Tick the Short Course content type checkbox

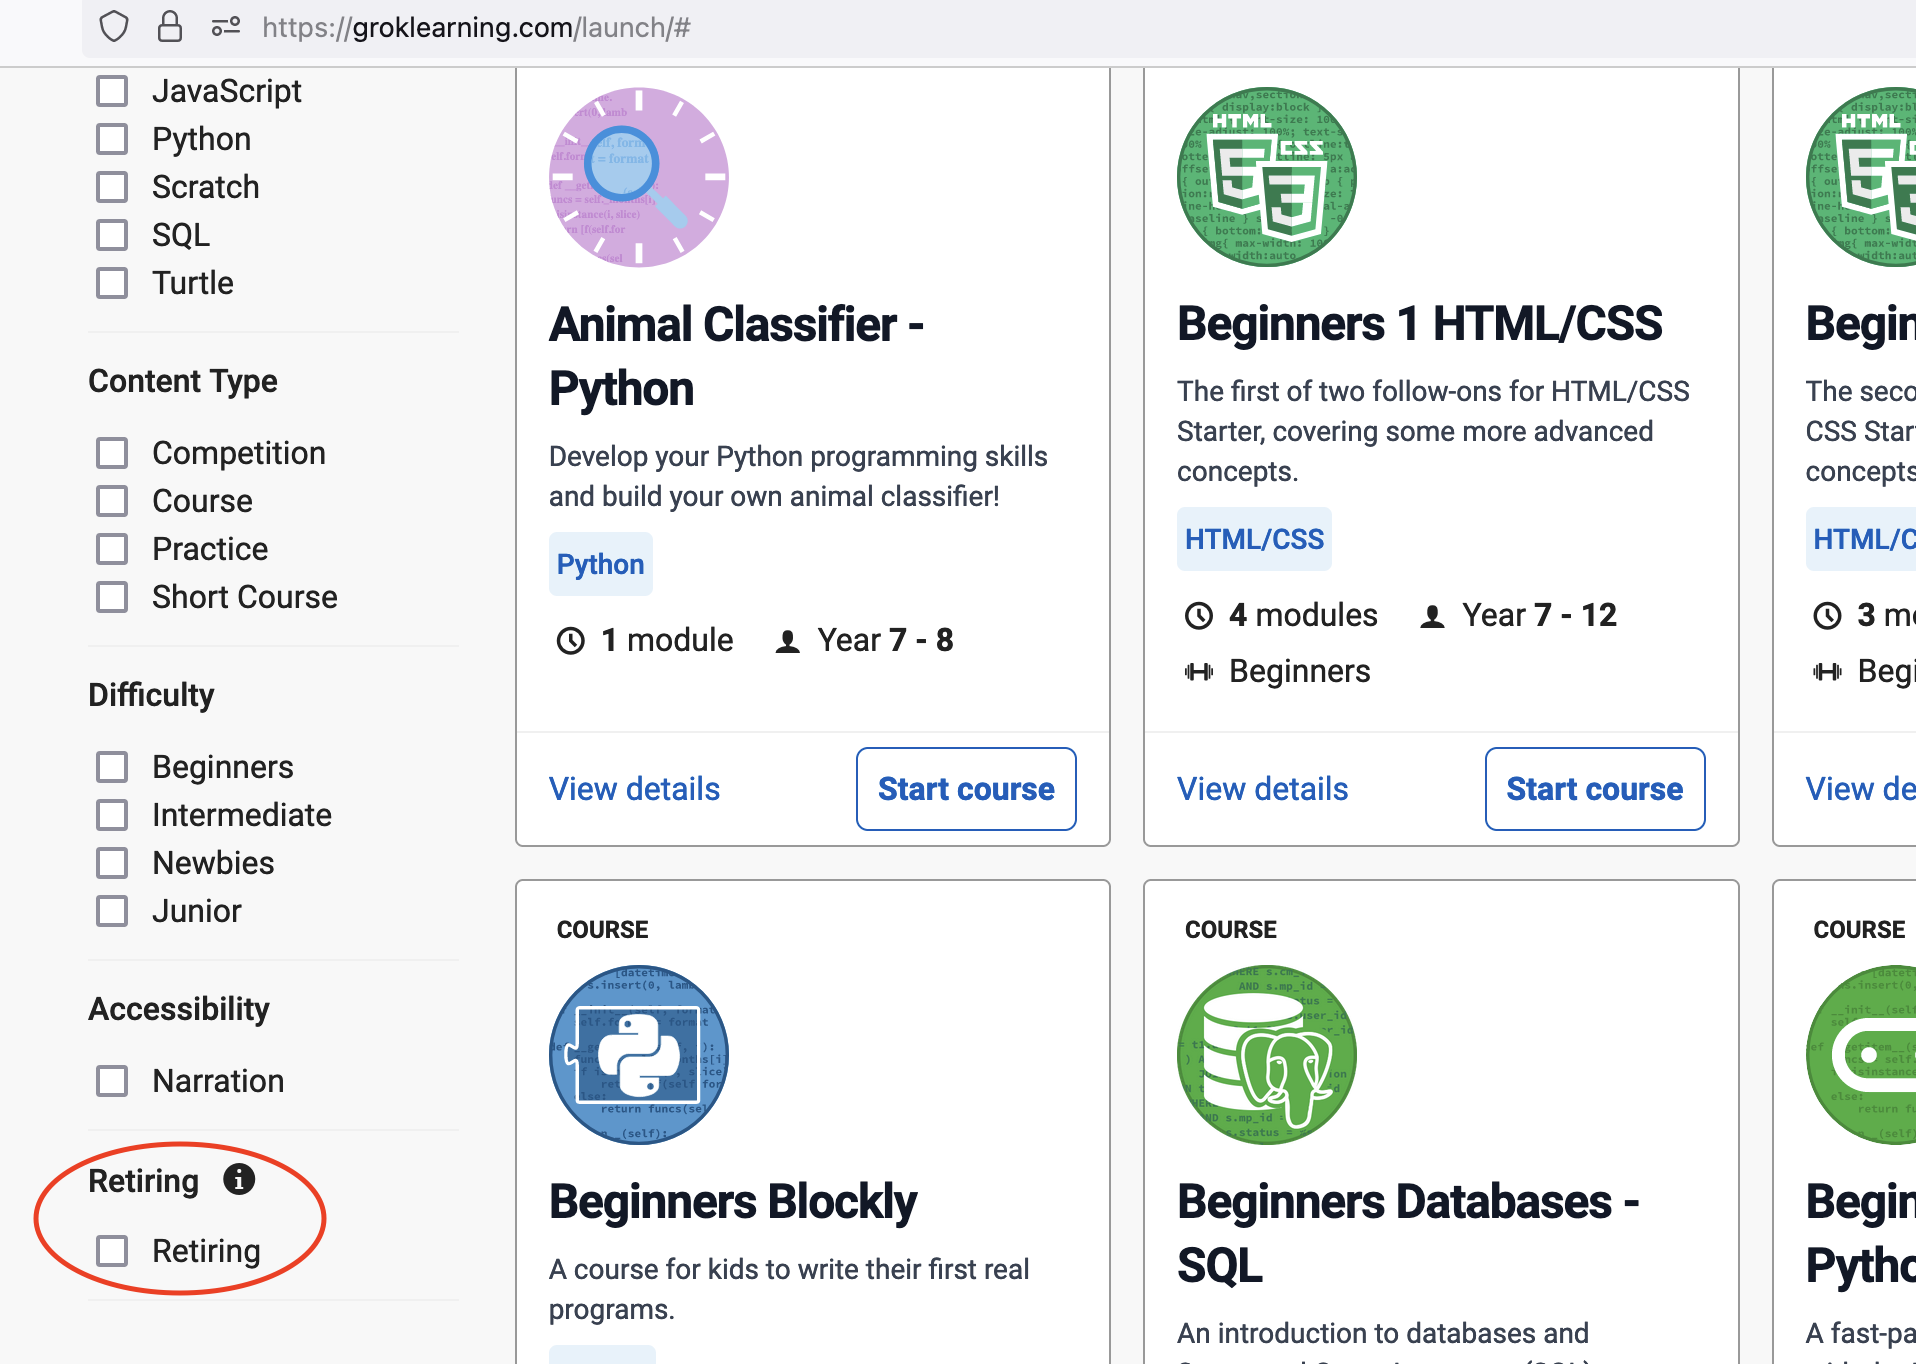[112, 597]
